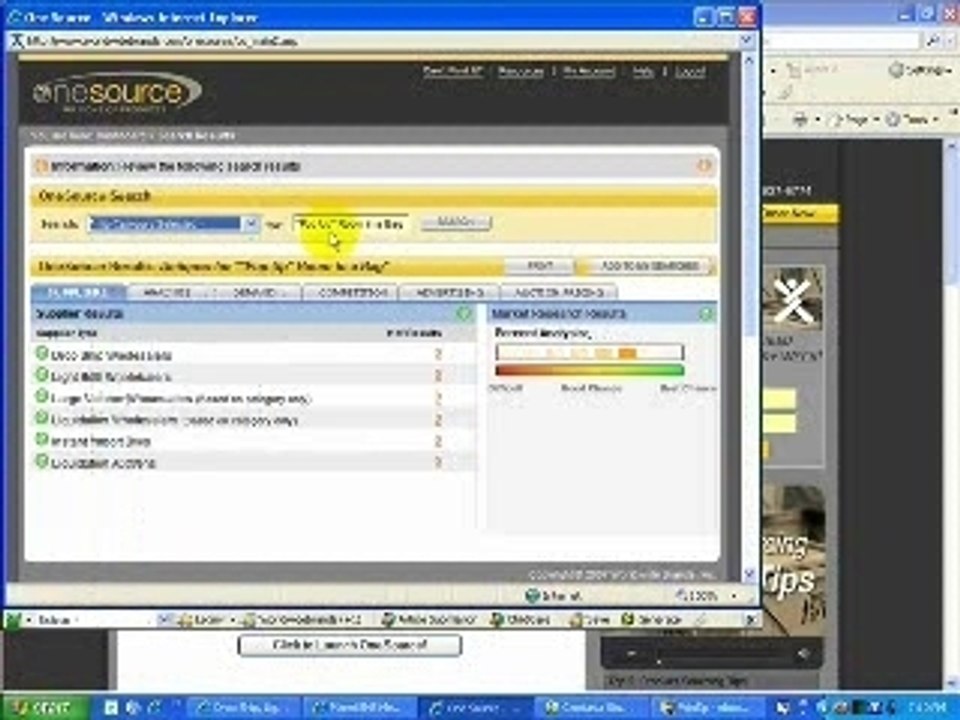Click the green icon beside Liquidation Wholesalers
This screenshot has width=960, height=720.
42,418
